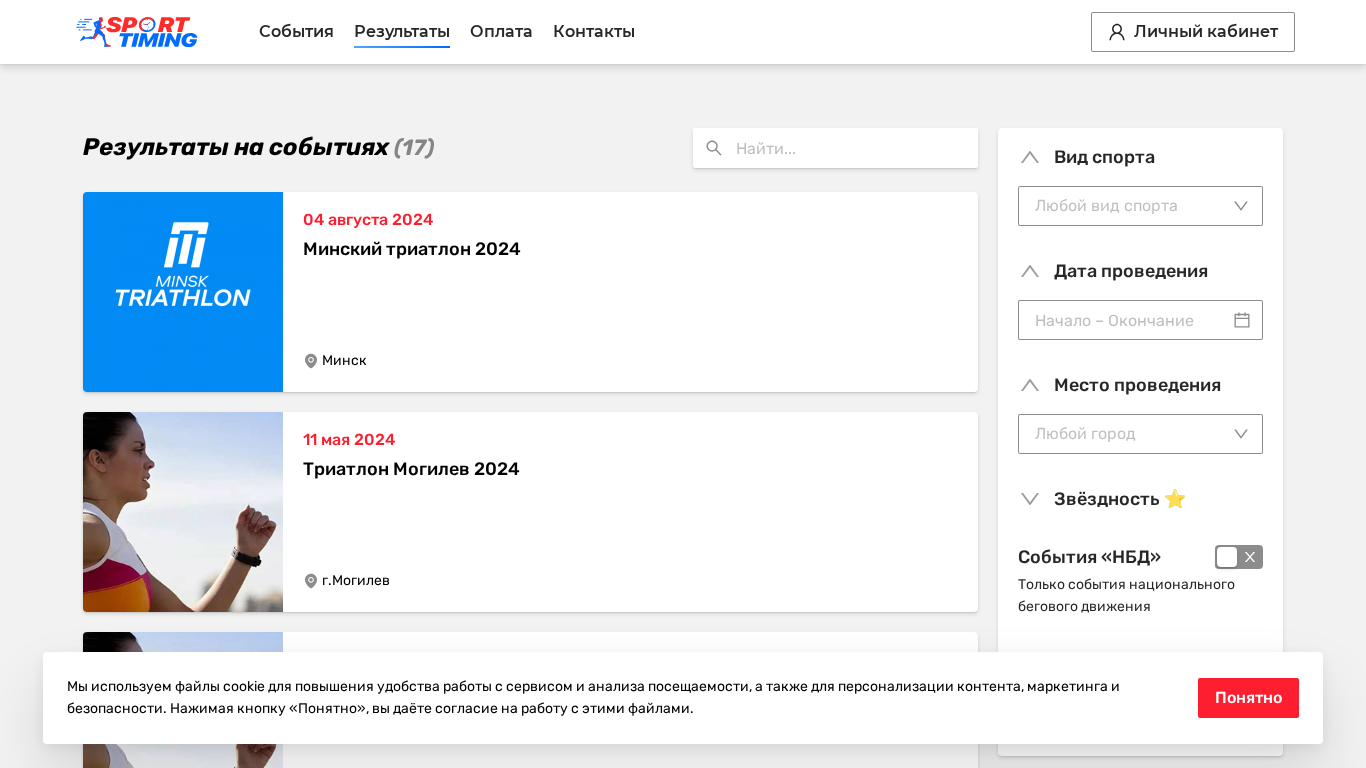Collapse the Место проведения section

pos(1030,385)
